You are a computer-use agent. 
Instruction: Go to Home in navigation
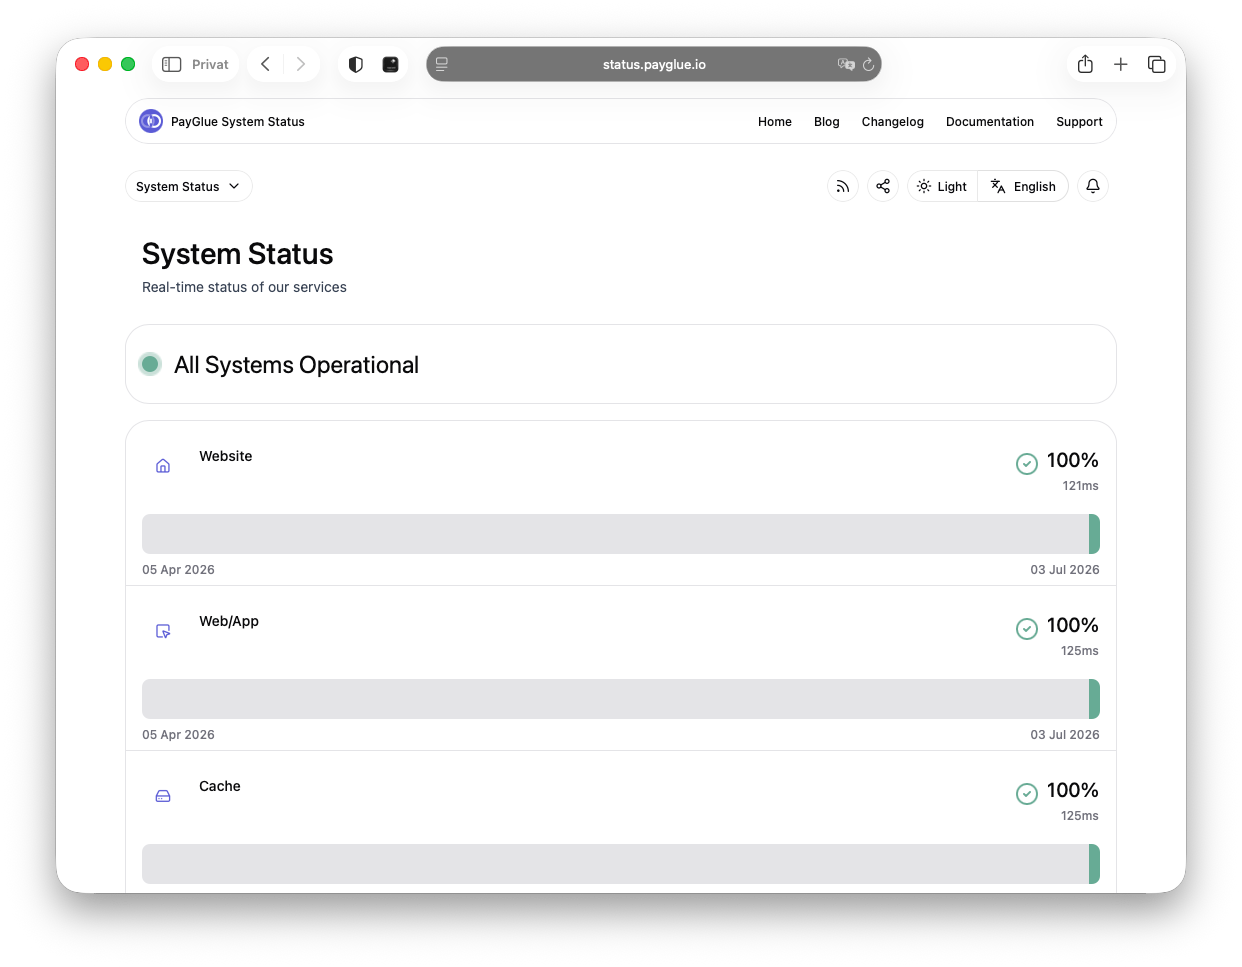775,121
